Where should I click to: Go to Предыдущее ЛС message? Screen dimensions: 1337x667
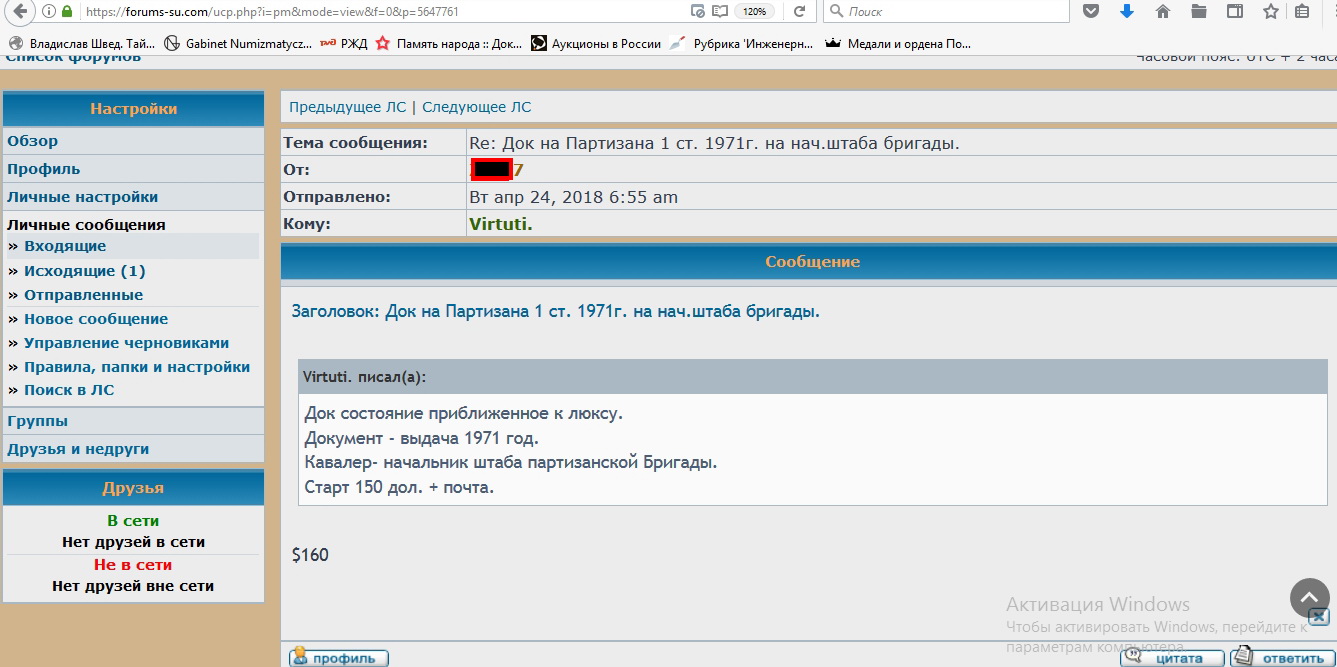(x=348, y=107)
